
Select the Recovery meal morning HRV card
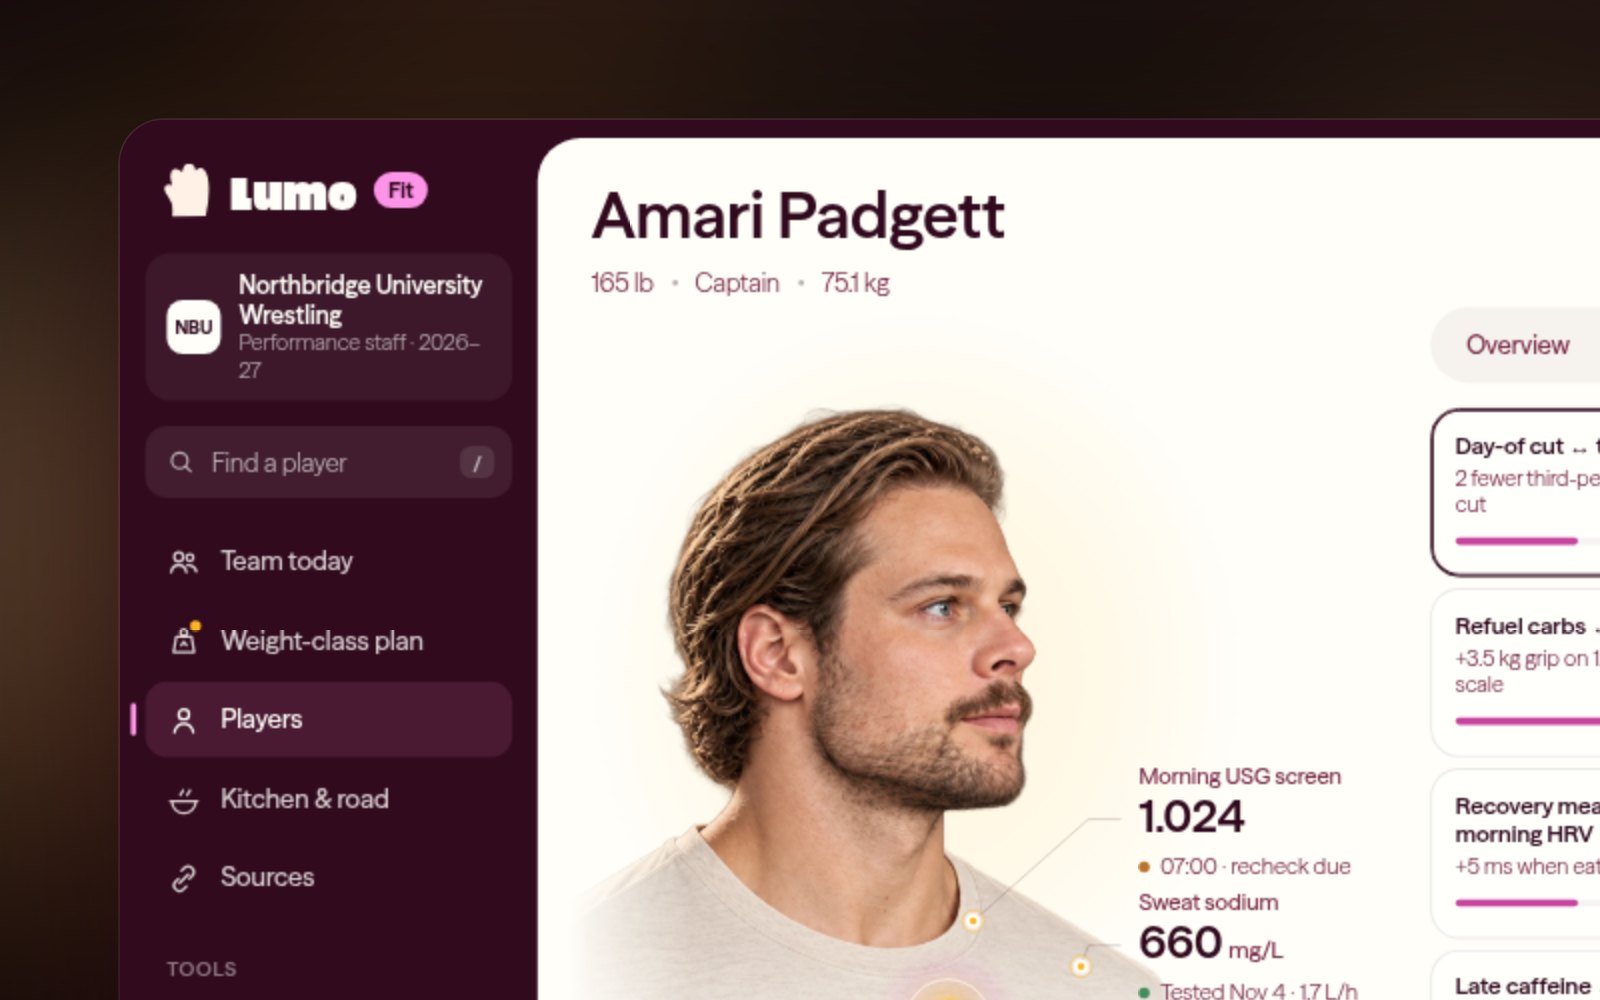[x=1516, y=853]
